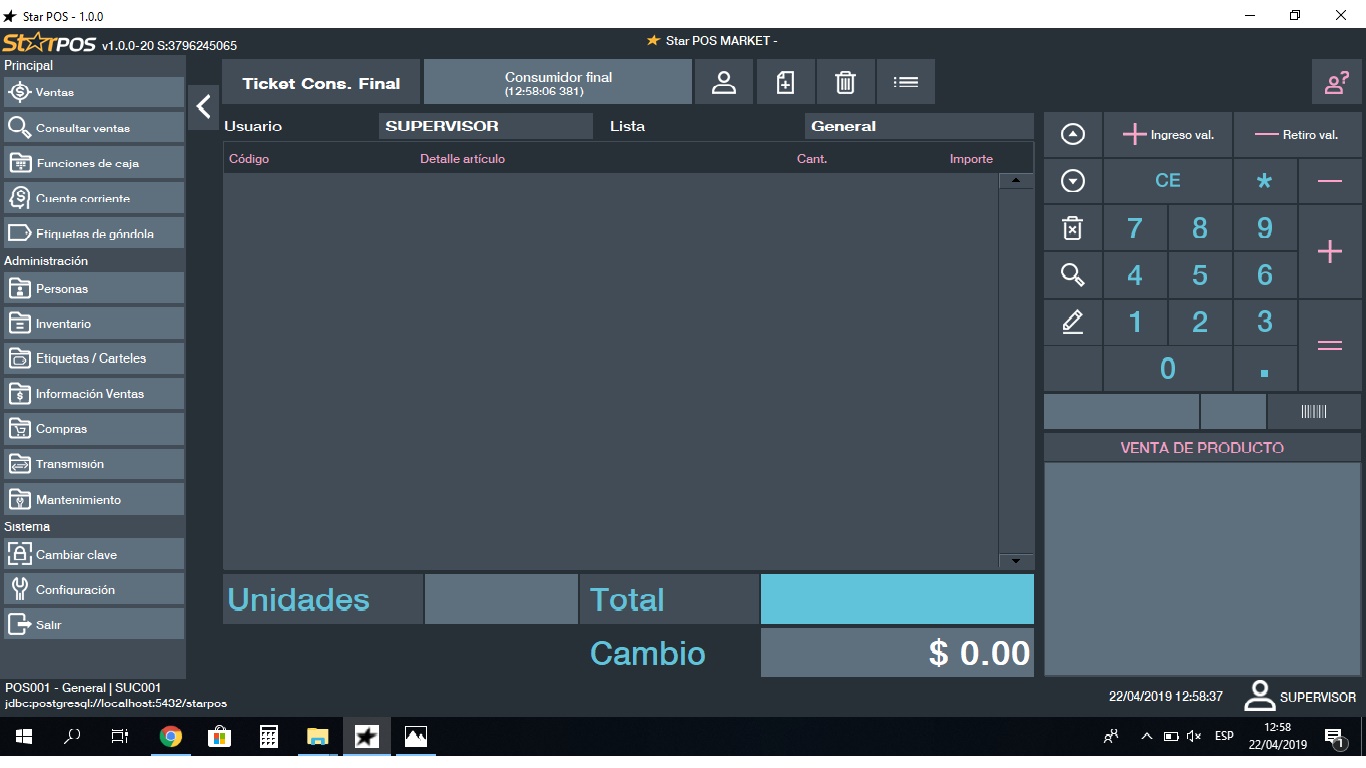The width and height of the screenshot is (1366, 768).
Task: Click the customer person icon in ticket toolbar
Action: (724, 83)
